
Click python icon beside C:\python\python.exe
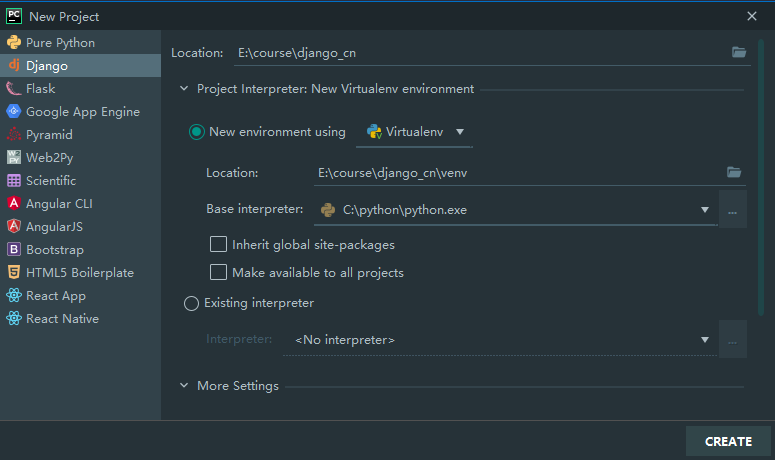[x=328, y=209]
